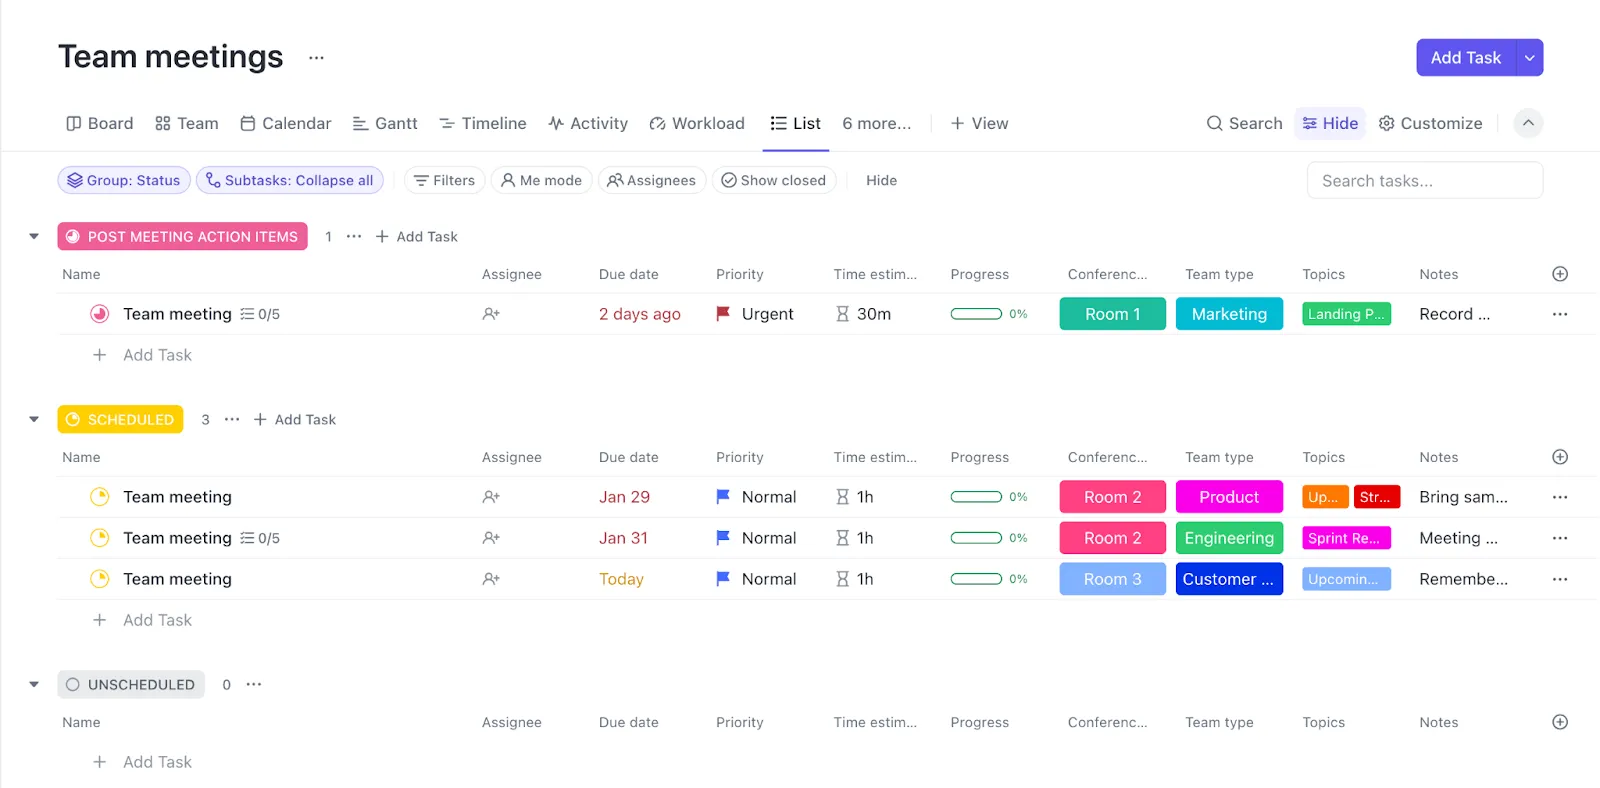Click the Search tasks input field
This screenshot has width=1600, height=788.
(x=1425, y=180)
